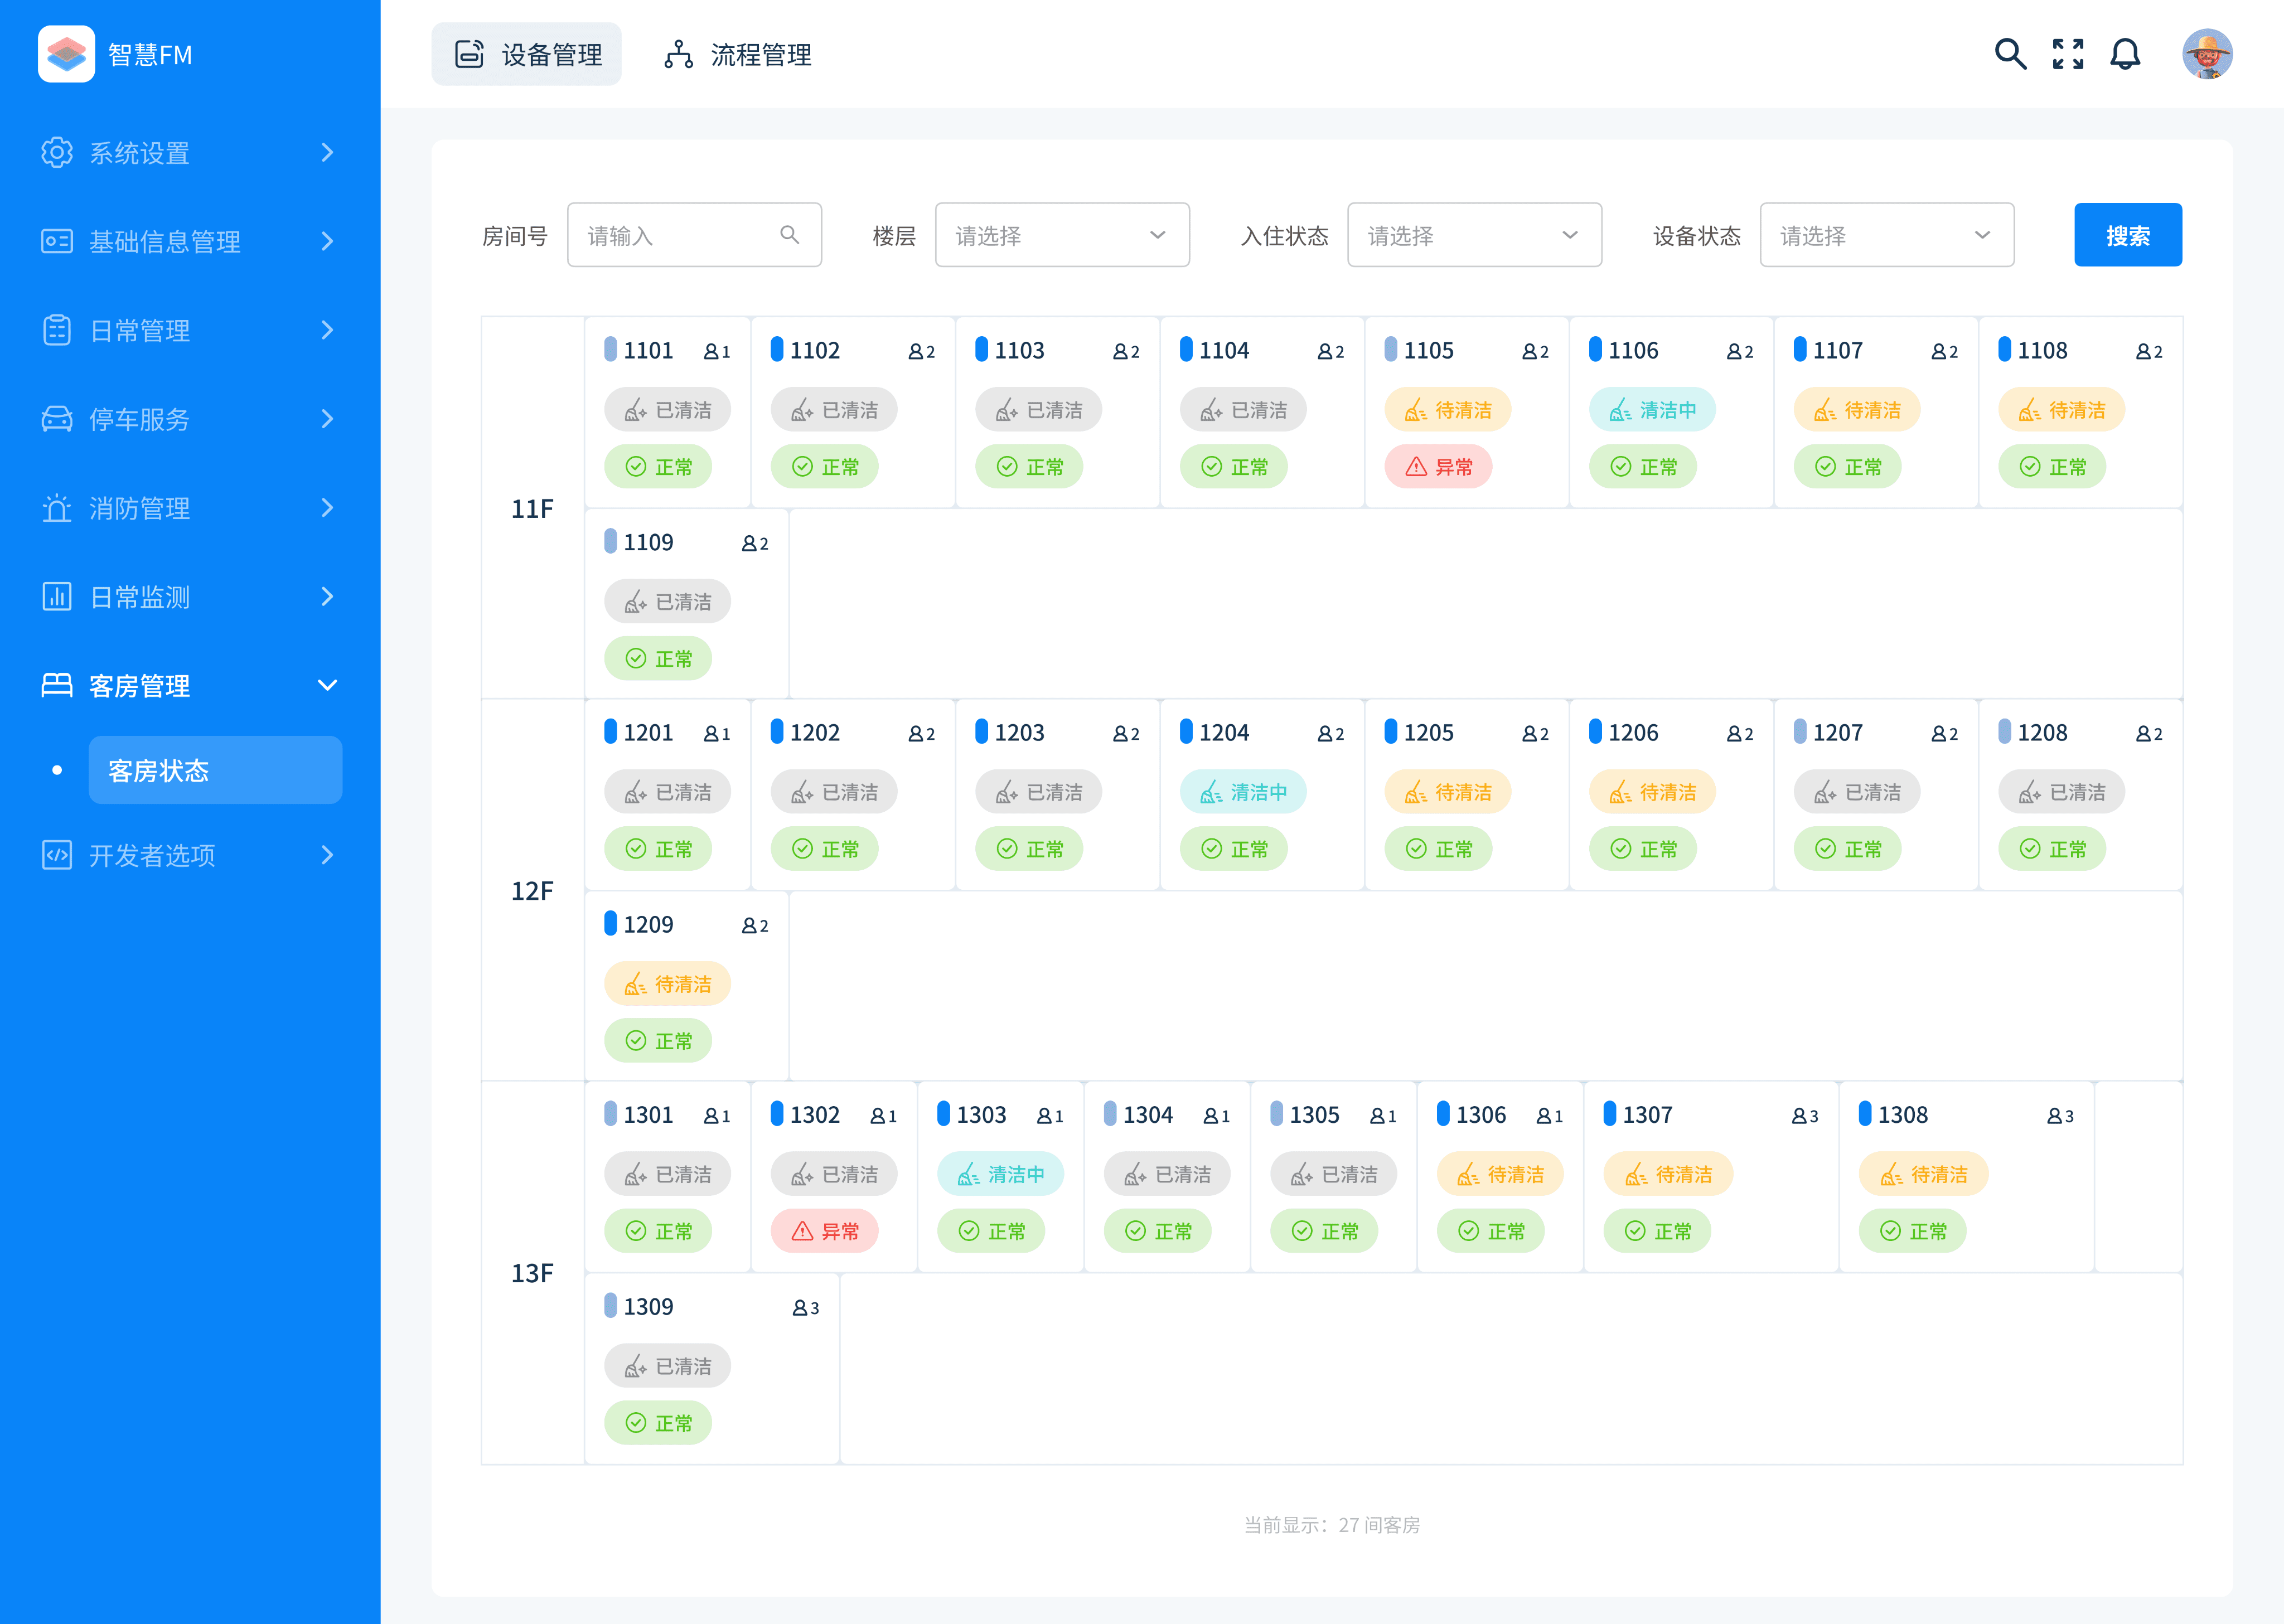Click the 房间号 input field
The height and width of the screenshot is (1624, 2284).
tap(680, 236)
